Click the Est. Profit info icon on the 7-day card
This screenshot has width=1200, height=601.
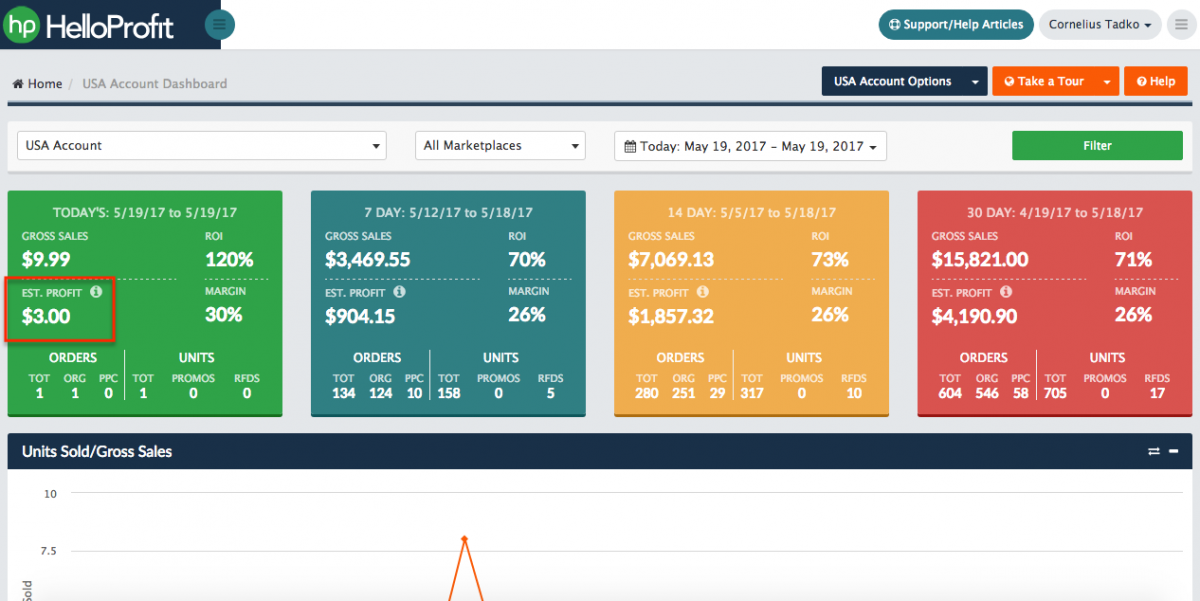(x=400, y=291)
